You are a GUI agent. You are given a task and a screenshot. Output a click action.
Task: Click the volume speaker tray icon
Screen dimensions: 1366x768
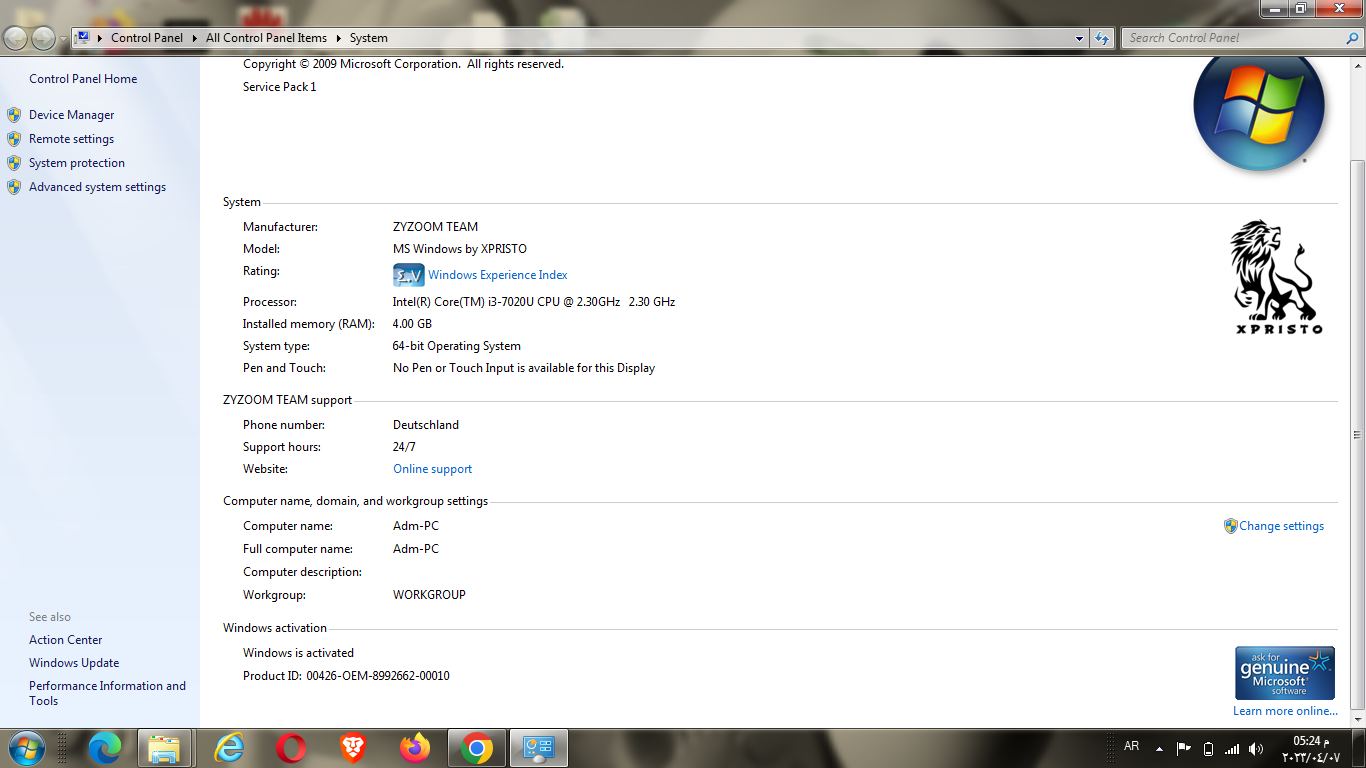click(x=1256, y=748)
